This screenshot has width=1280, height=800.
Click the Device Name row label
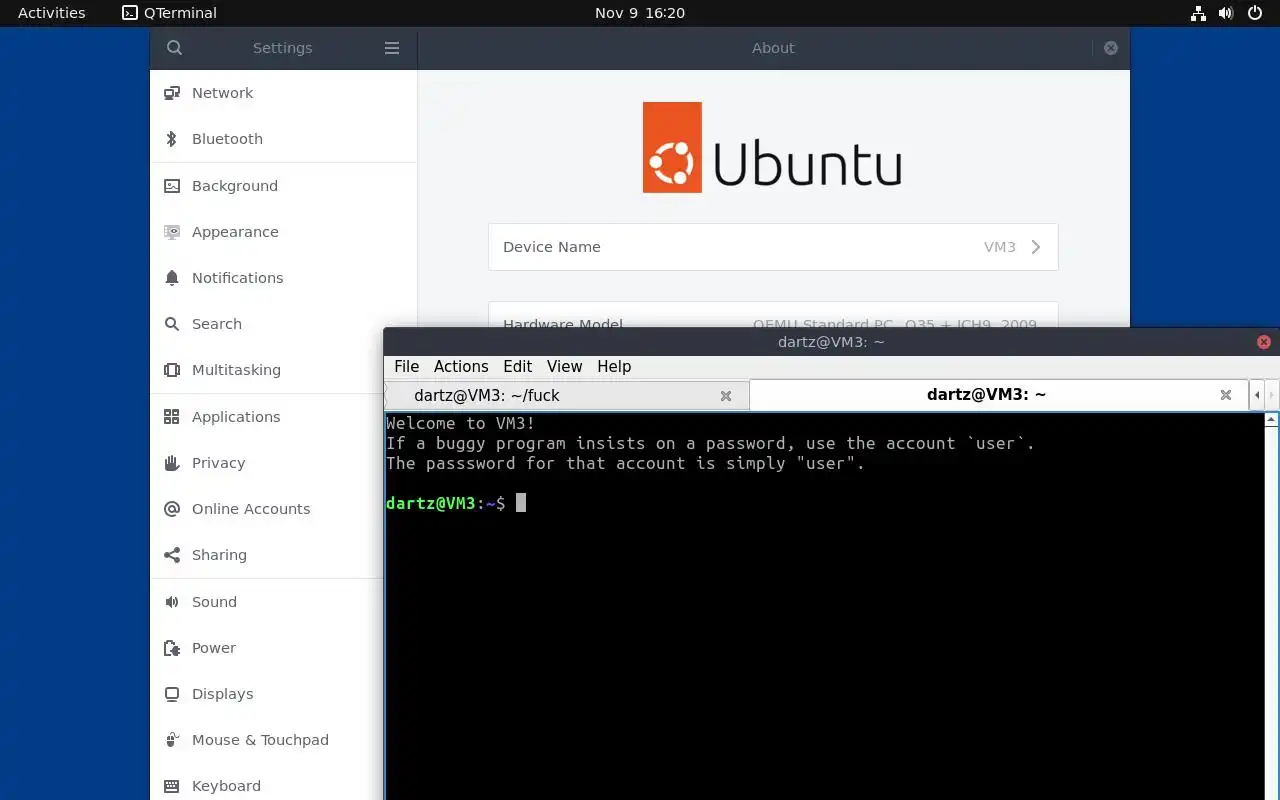point(552,247)
